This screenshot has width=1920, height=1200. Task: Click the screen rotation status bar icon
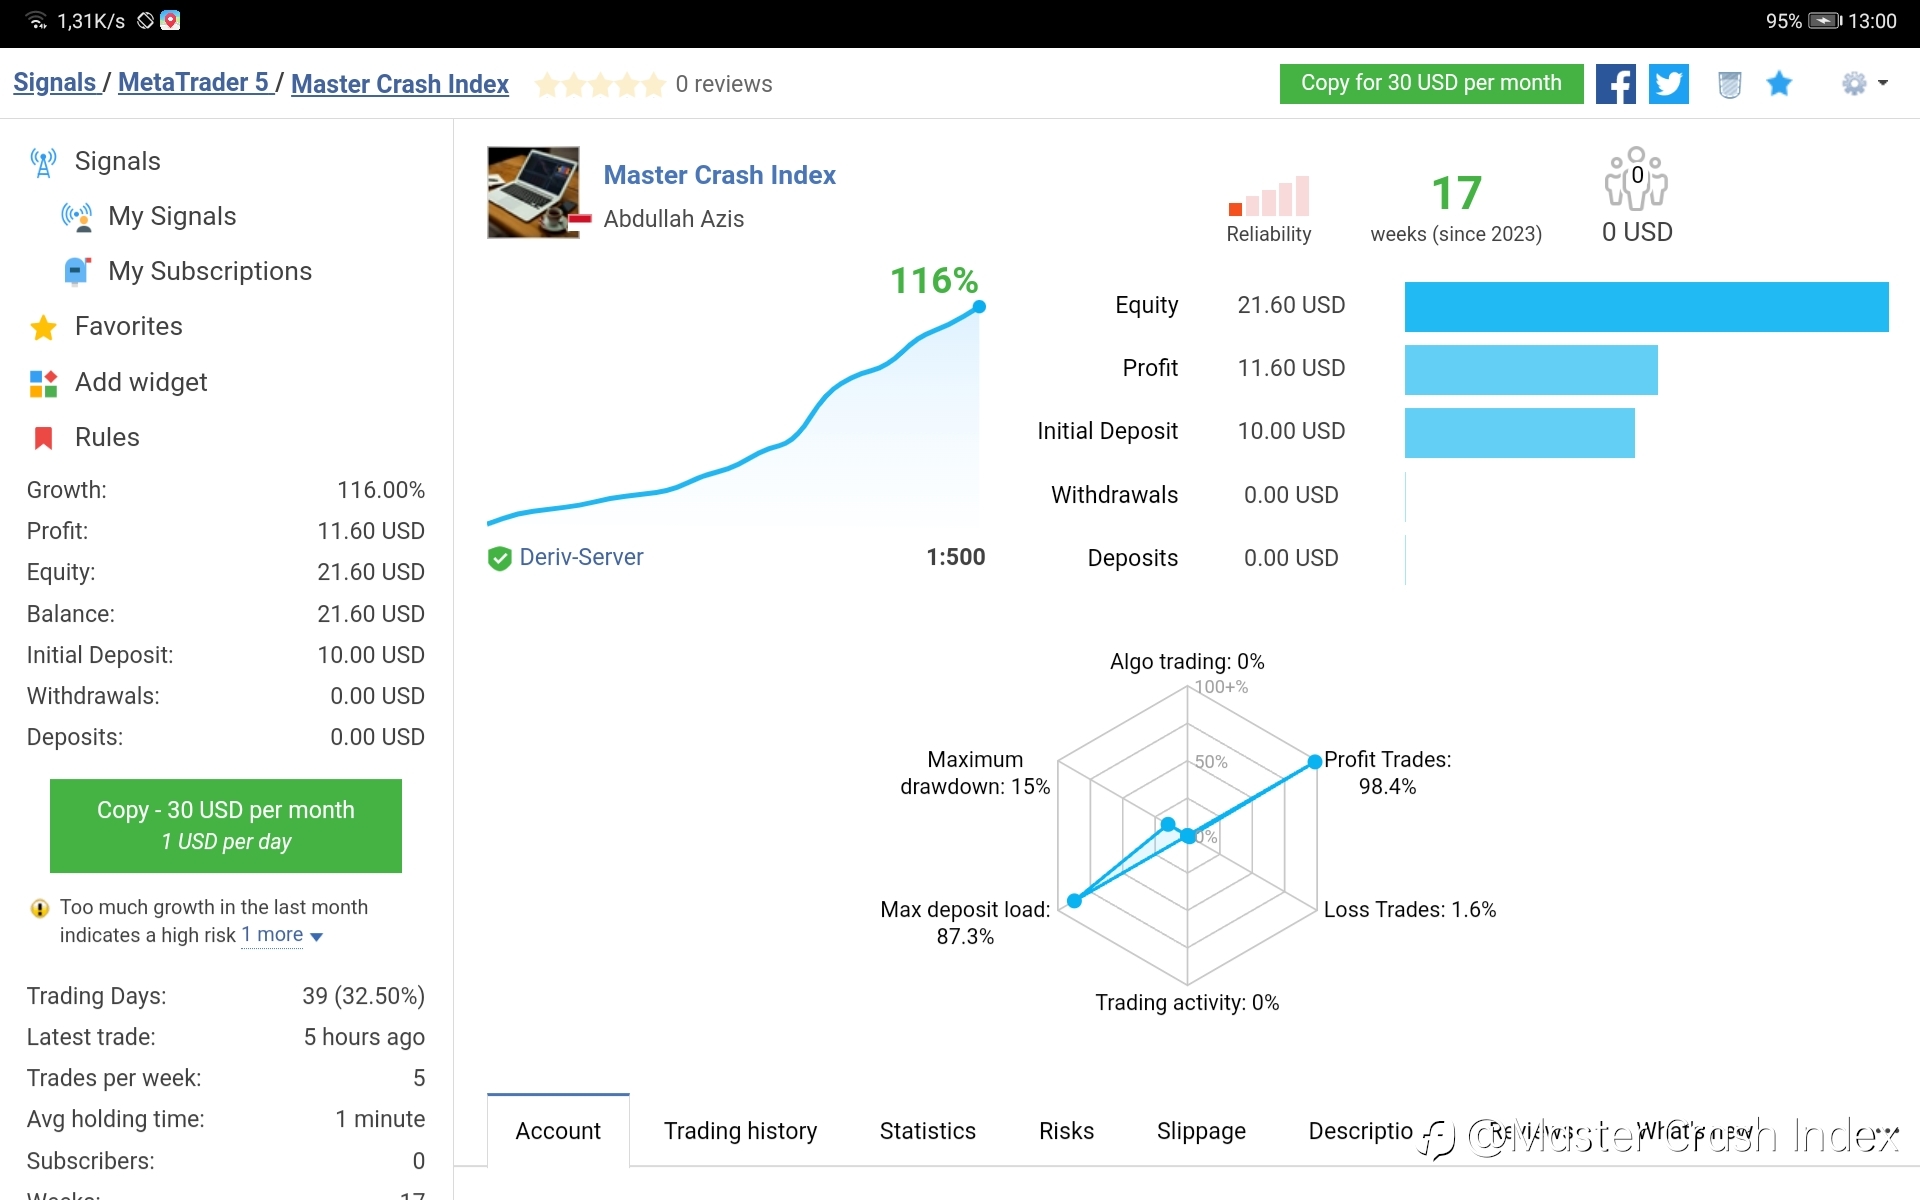[x=145, y=20]
